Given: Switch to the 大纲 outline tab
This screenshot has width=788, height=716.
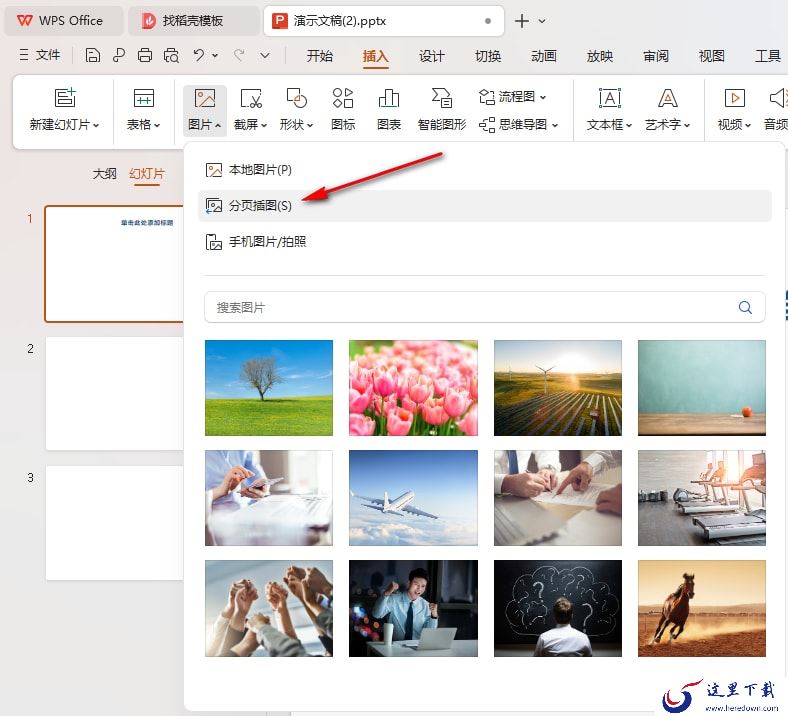Looking at the screenshot, I should point(104,174).
